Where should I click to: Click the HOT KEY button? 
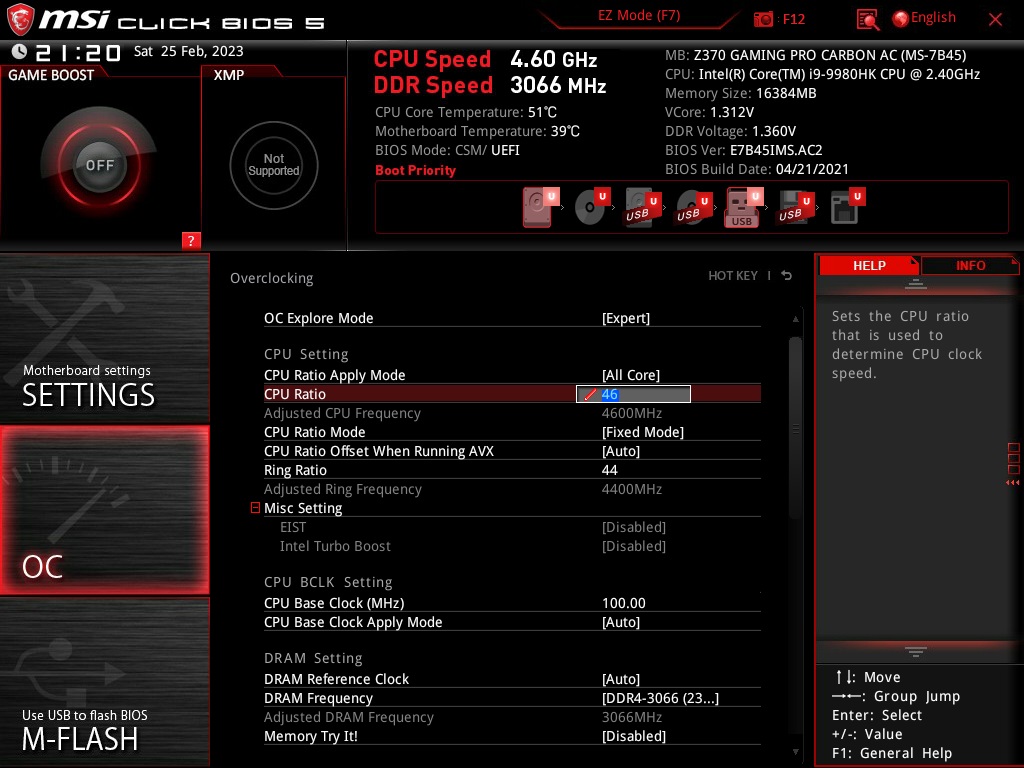tap(733, 276)
